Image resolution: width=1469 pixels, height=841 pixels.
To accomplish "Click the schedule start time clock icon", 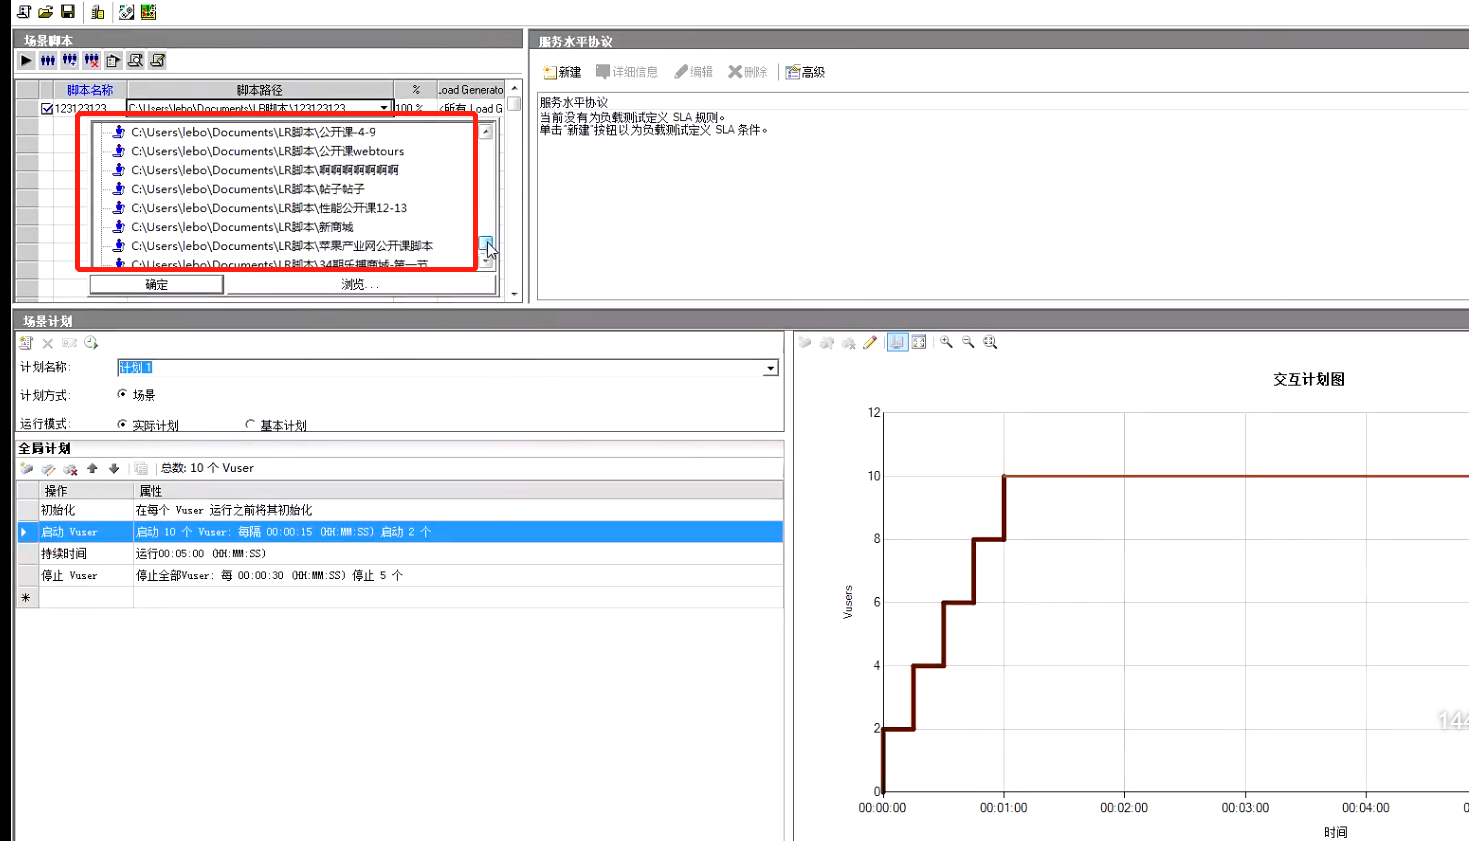I will click(x=92, y=343).
